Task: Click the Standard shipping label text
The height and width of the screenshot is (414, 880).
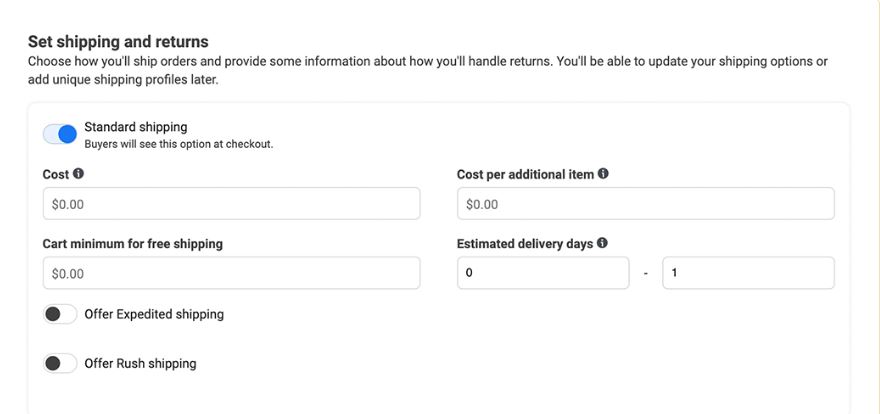Action: tap(136, 127)
